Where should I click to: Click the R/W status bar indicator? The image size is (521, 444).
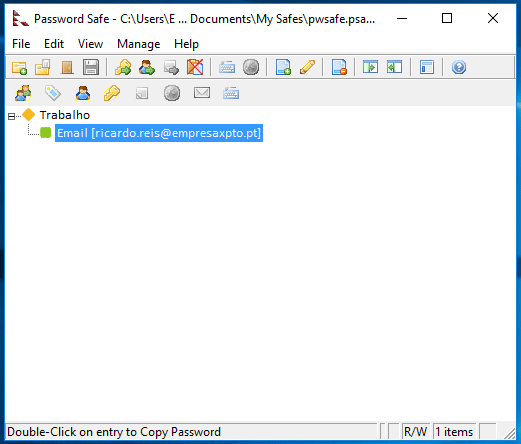click(x=415, y=432)
